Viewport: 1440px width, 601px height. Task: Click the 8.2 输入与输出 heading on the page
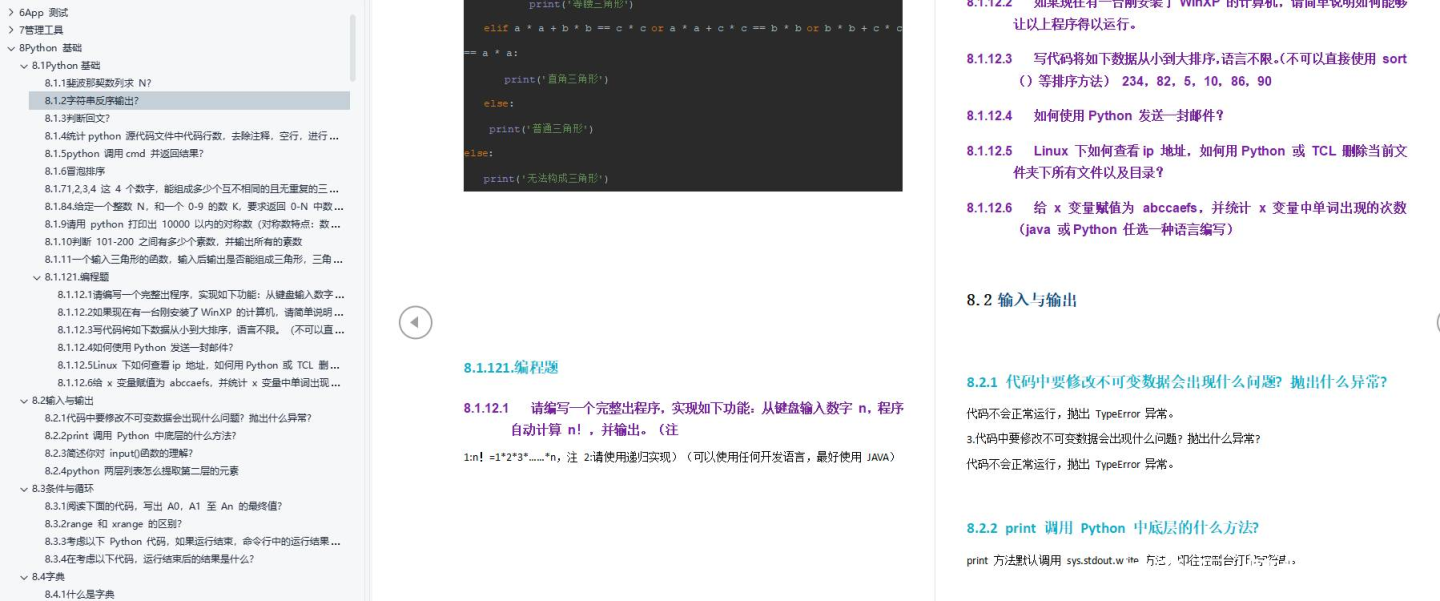tap(1021, 300)
